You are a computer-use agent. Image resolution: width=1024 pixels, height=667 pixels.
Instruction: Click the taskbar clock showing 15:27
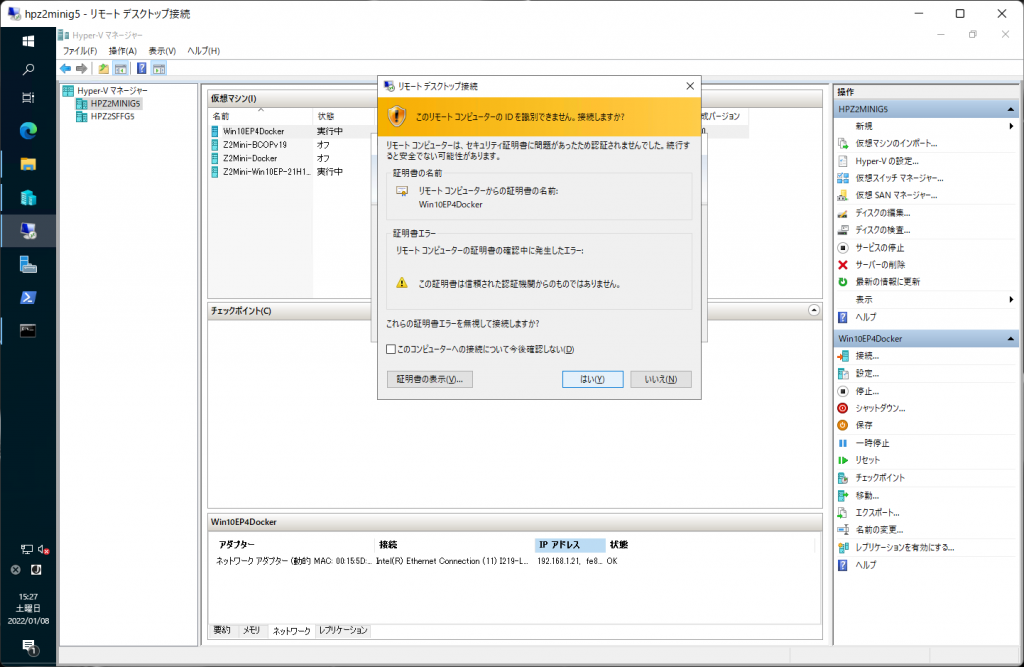tap(28, 609)
